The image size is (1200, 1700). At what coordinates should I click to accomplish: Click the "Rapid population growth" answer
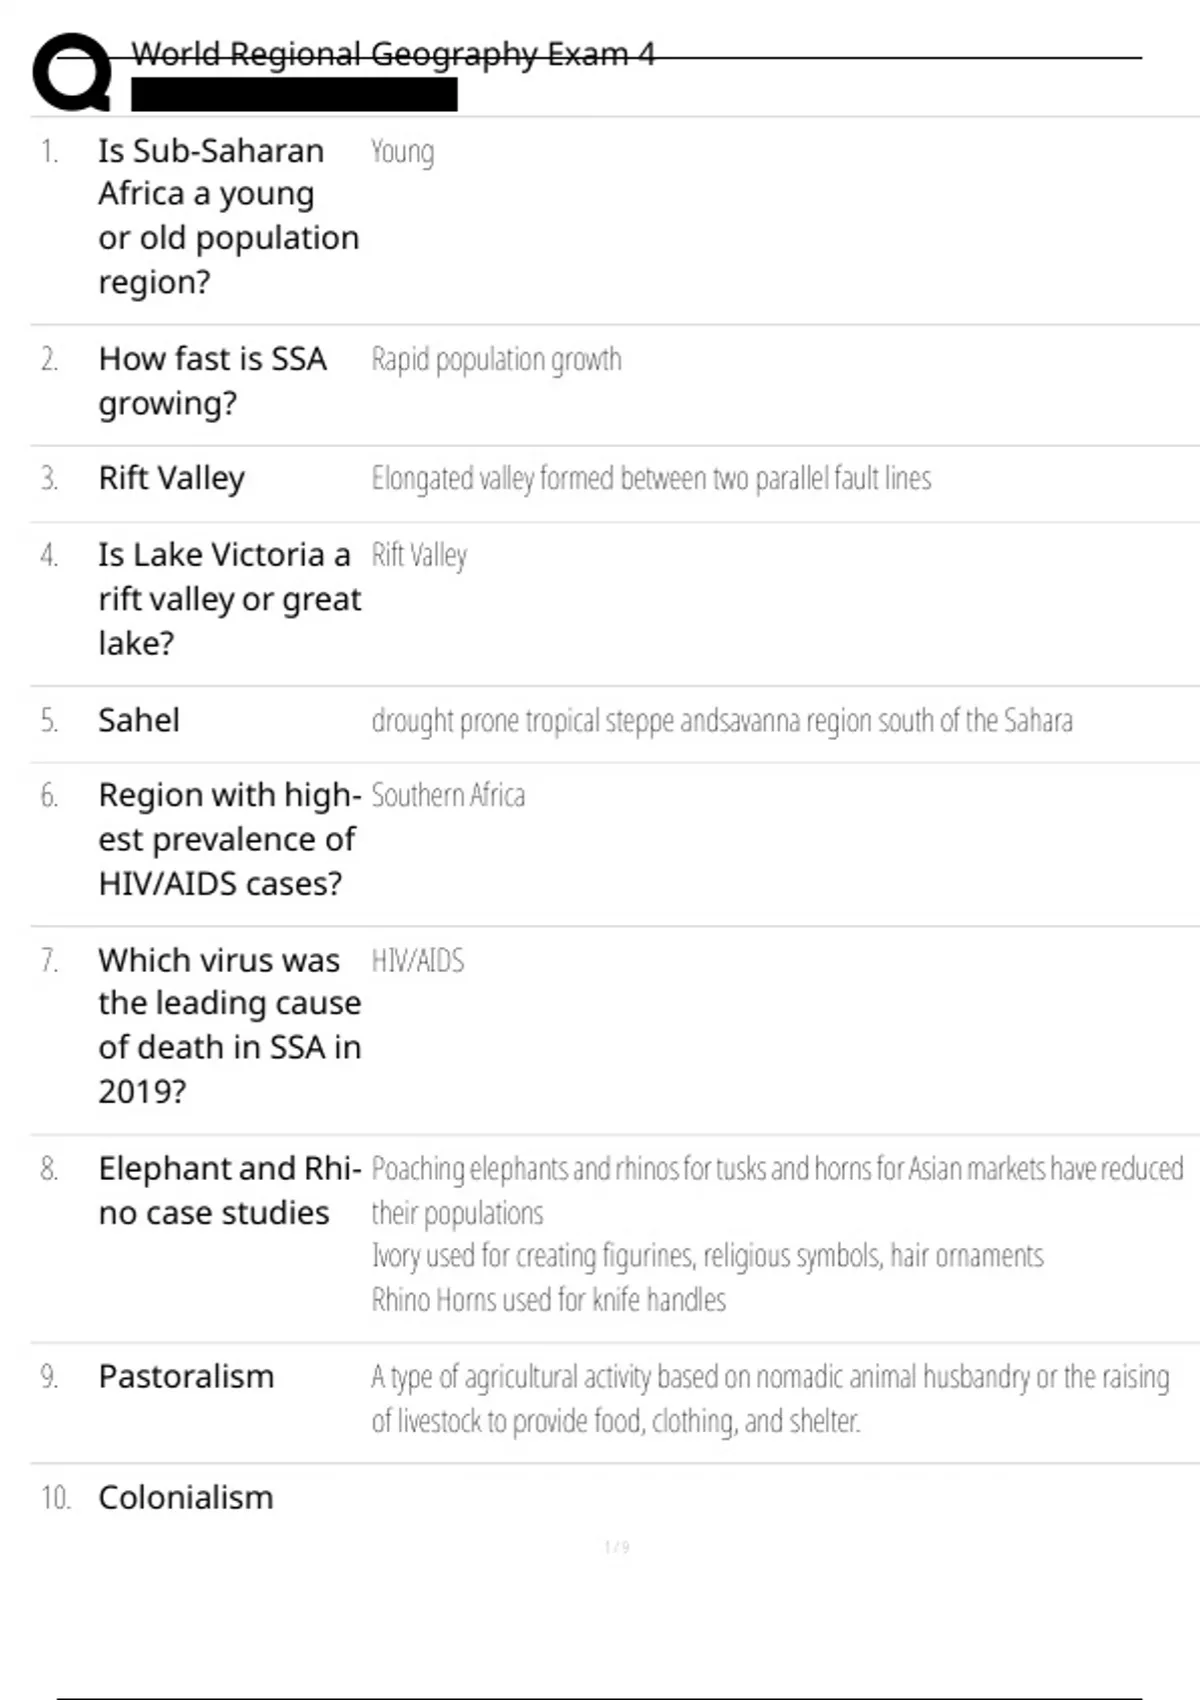pyautogui.click(x=496, y=359)
